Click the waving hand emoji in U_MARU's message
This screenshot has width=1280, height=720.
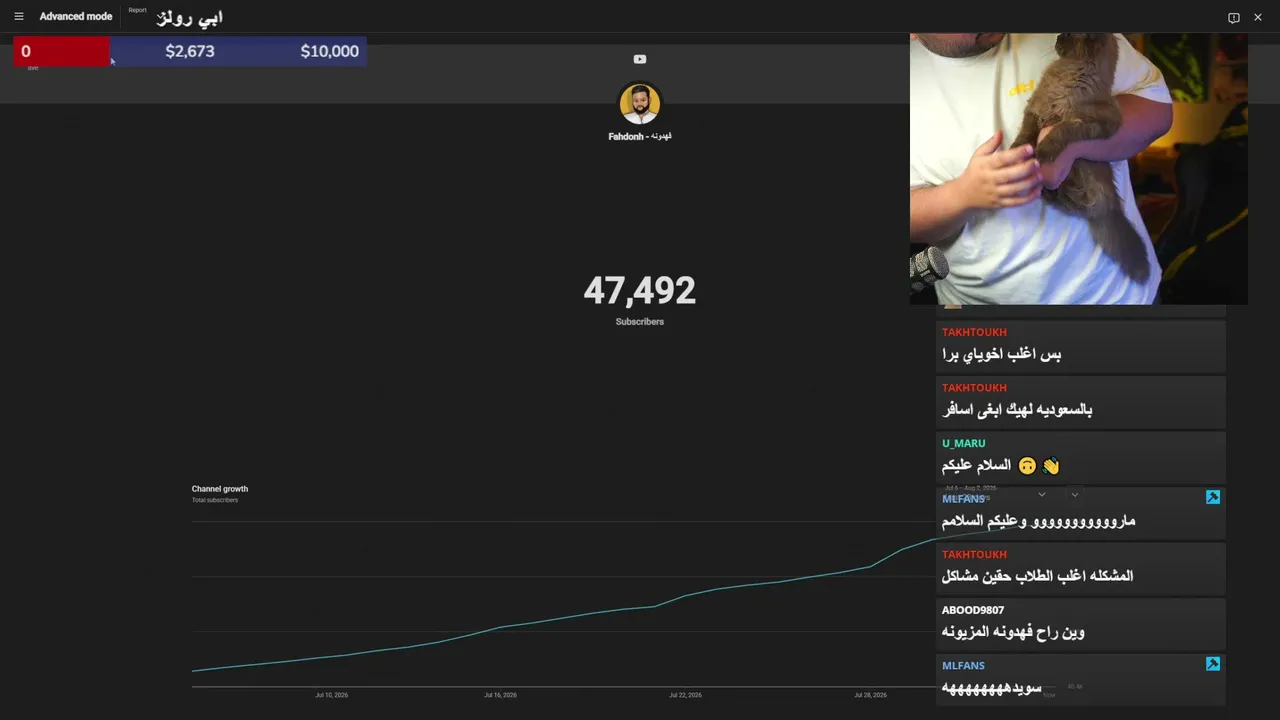(1050, 466)
